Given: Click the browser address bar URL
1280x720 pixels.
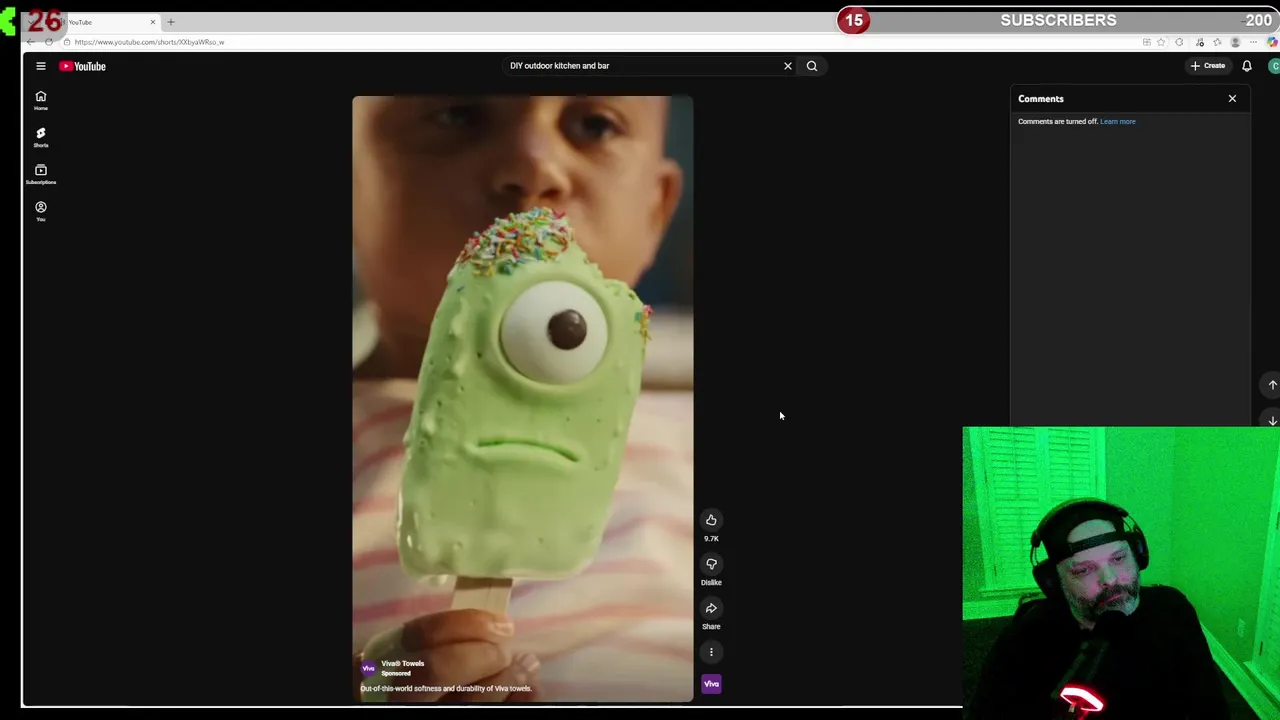Looking at the screenshot, I should point(149,42).
